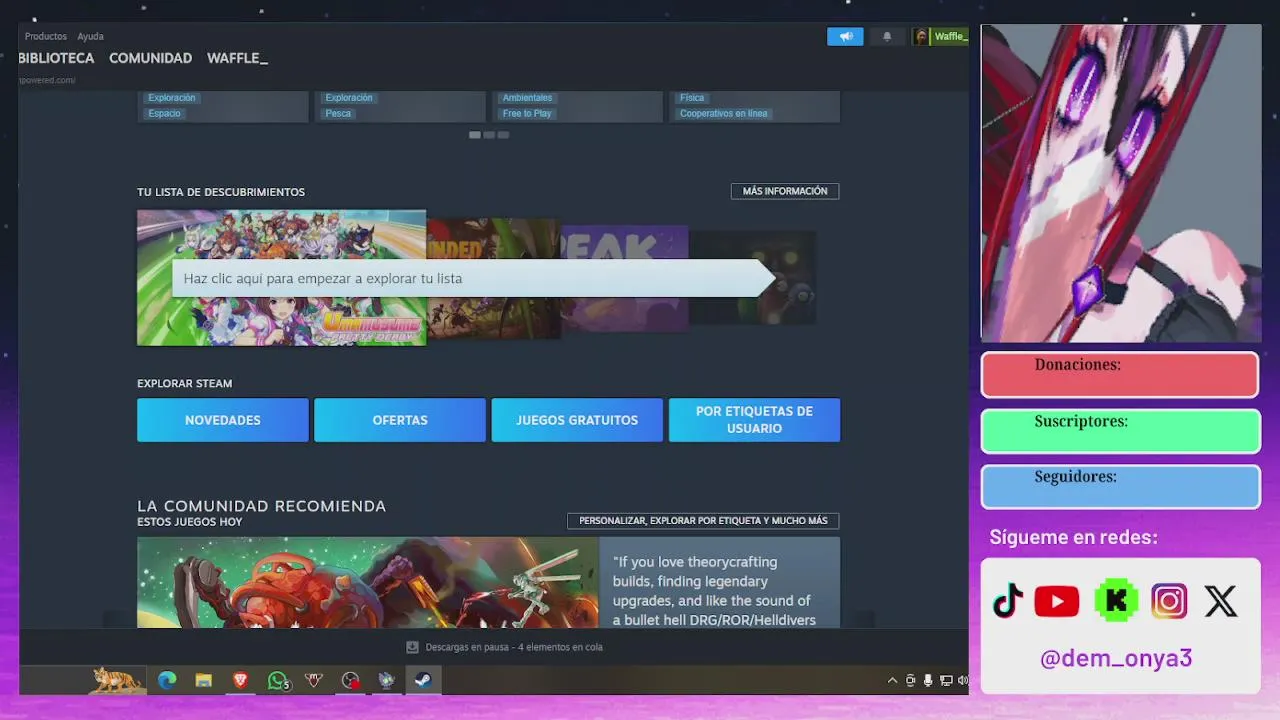Select the Espacio tag
The image size is (1280, 720).
pos(165,113)
